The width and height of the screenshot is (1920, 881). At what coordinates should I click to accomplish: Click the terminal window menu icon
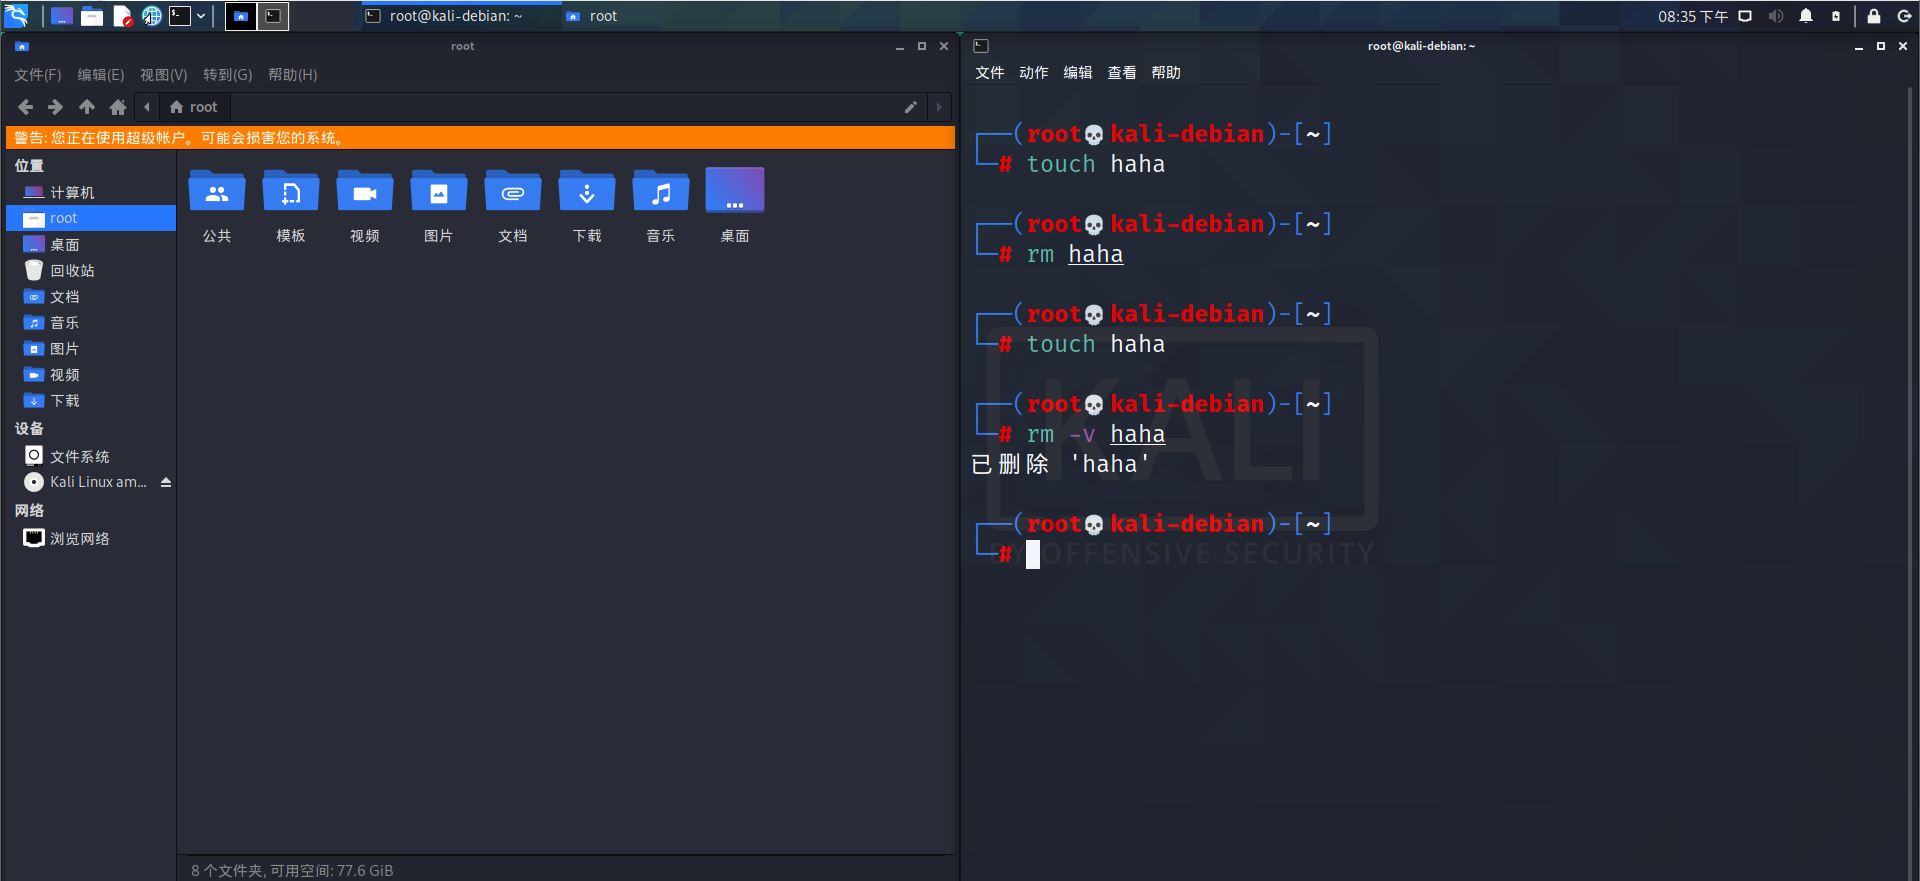coord(981,46)
